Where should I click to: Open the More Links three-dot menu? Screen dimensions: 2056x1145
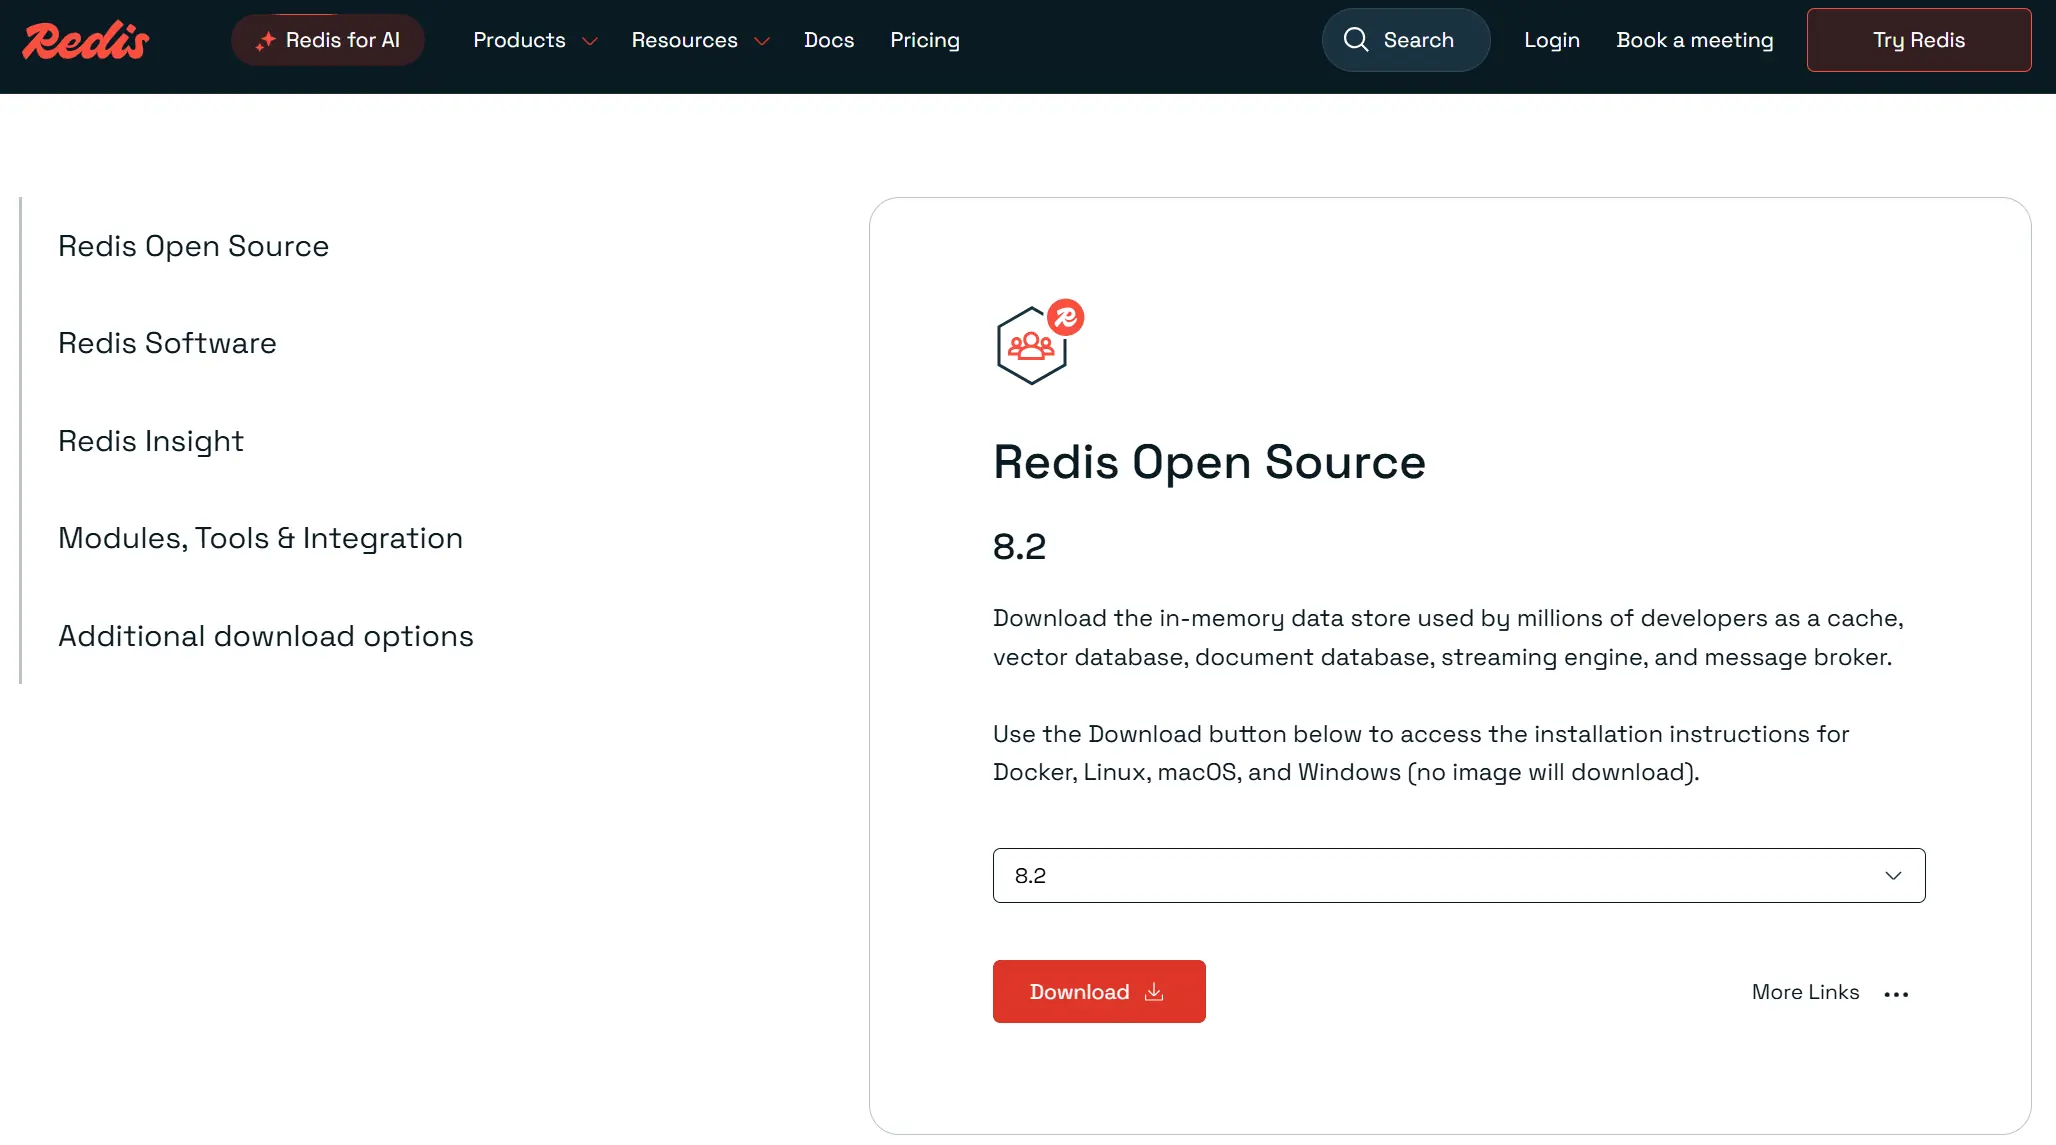coord(1896,994)
